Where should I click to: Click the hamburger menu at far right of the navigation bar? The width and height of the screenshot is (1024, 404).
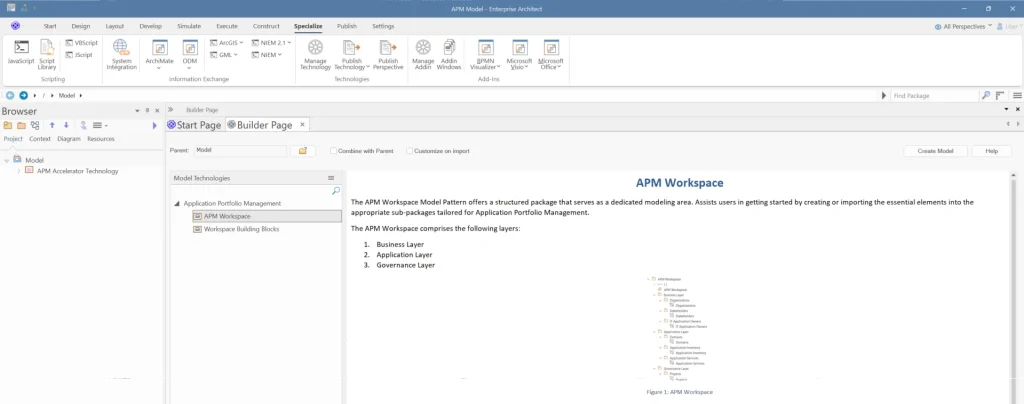[1017, 95]
